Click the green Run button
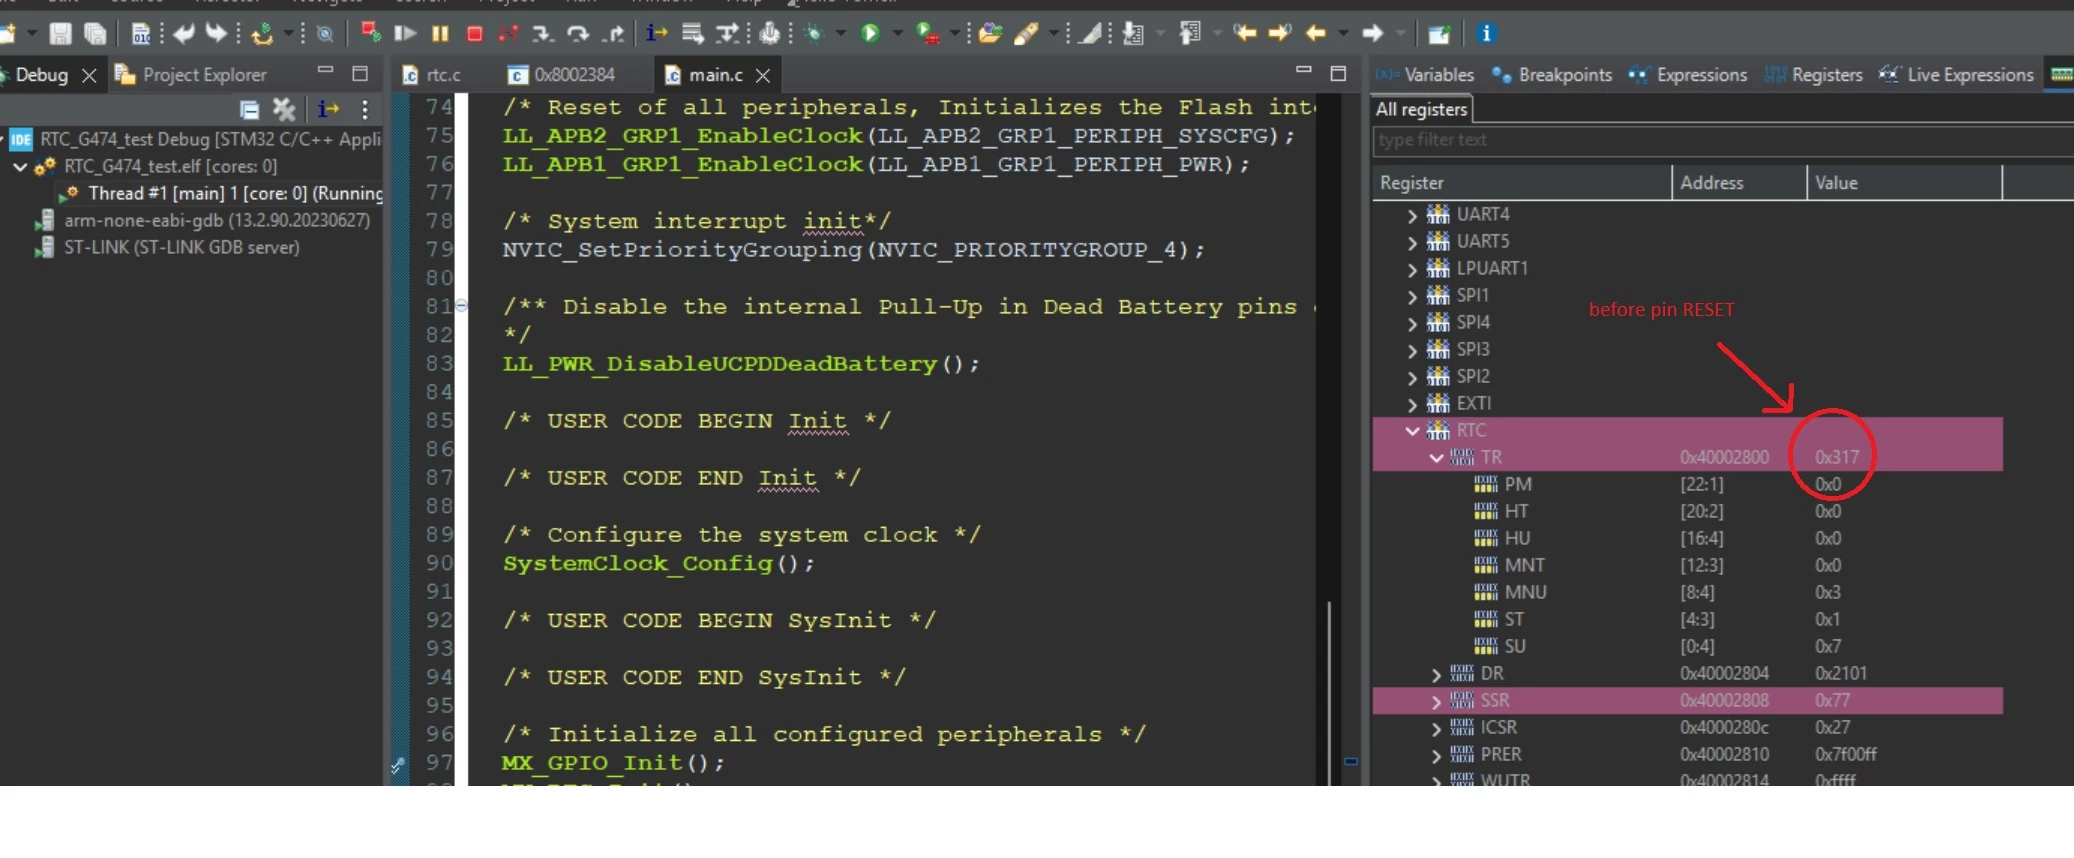 tap(870, 33)
